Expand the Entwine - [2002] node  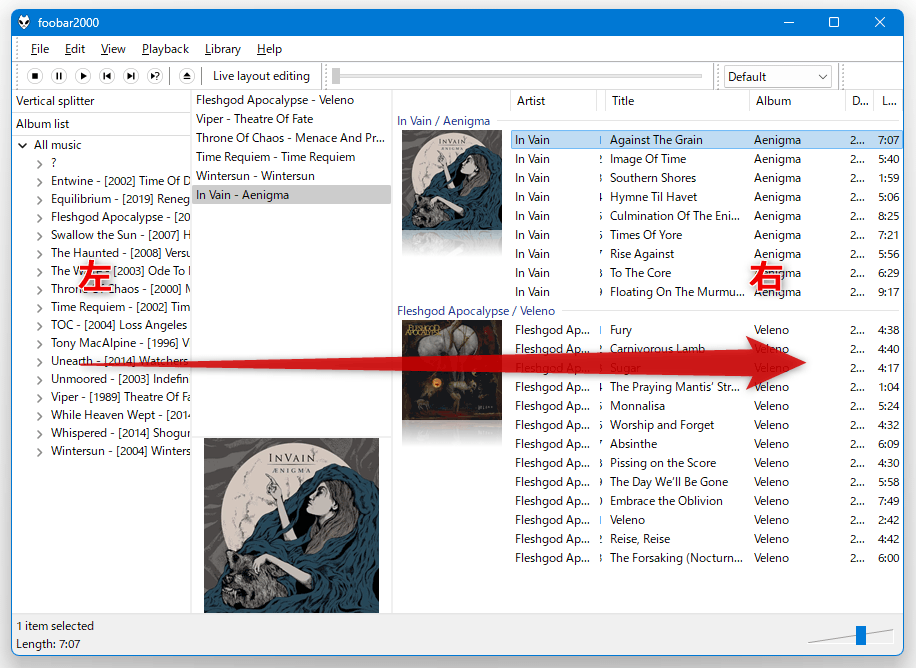pyautogui.click(x=40, y=182)
